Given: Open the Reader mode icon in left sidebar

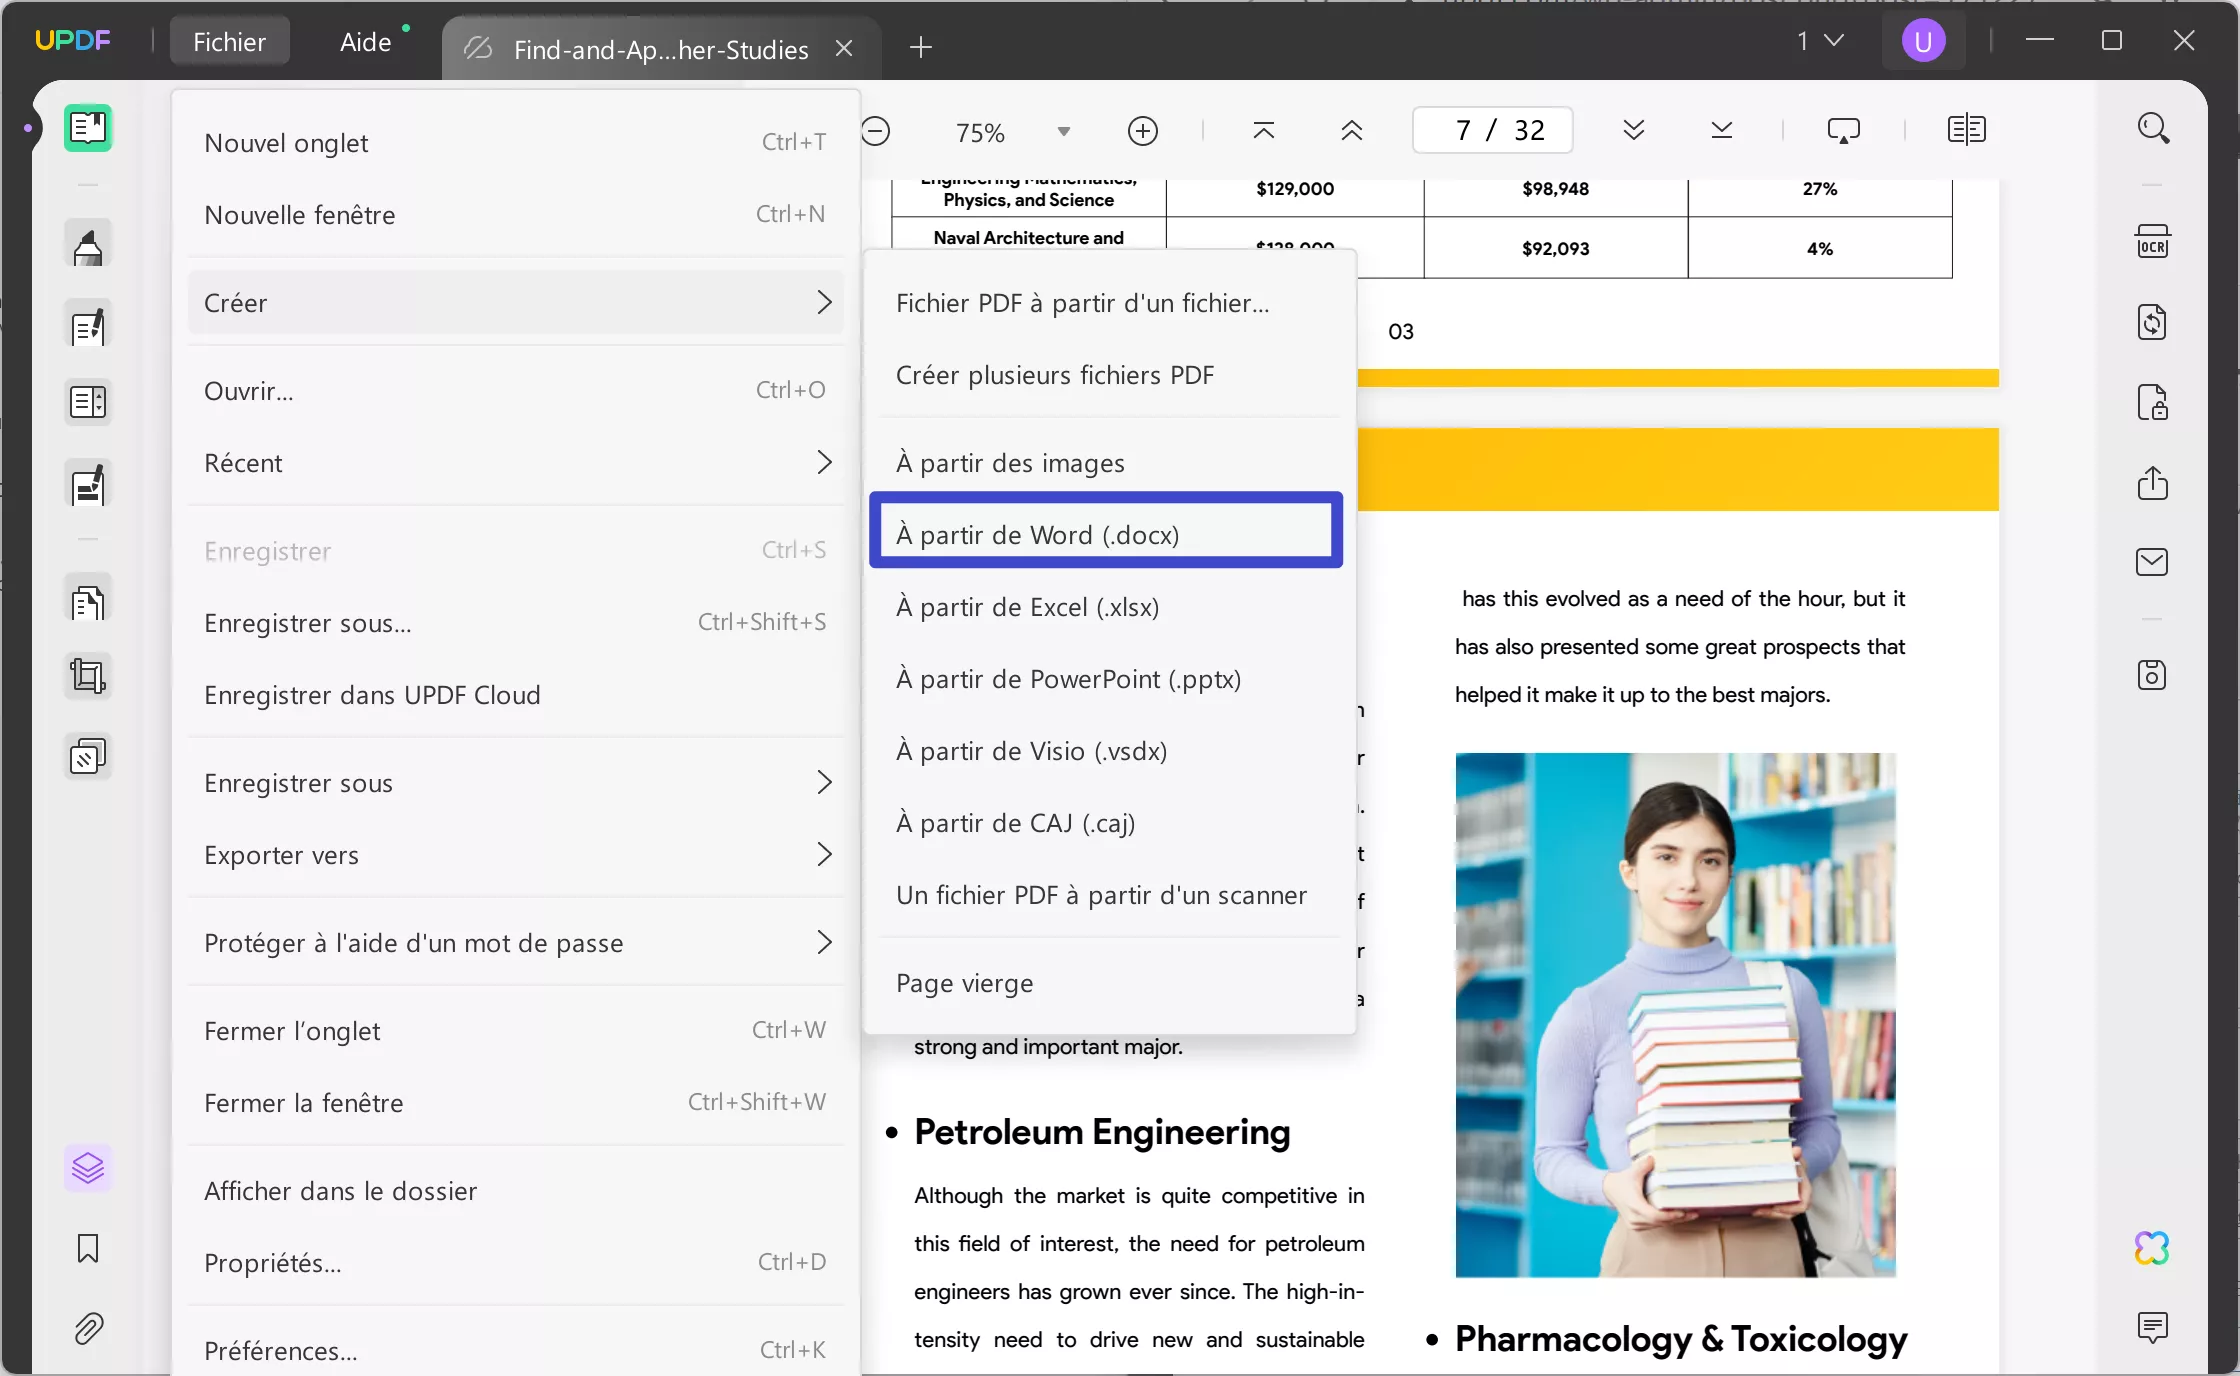Looking at the screenshot, I should pos(88,128).
